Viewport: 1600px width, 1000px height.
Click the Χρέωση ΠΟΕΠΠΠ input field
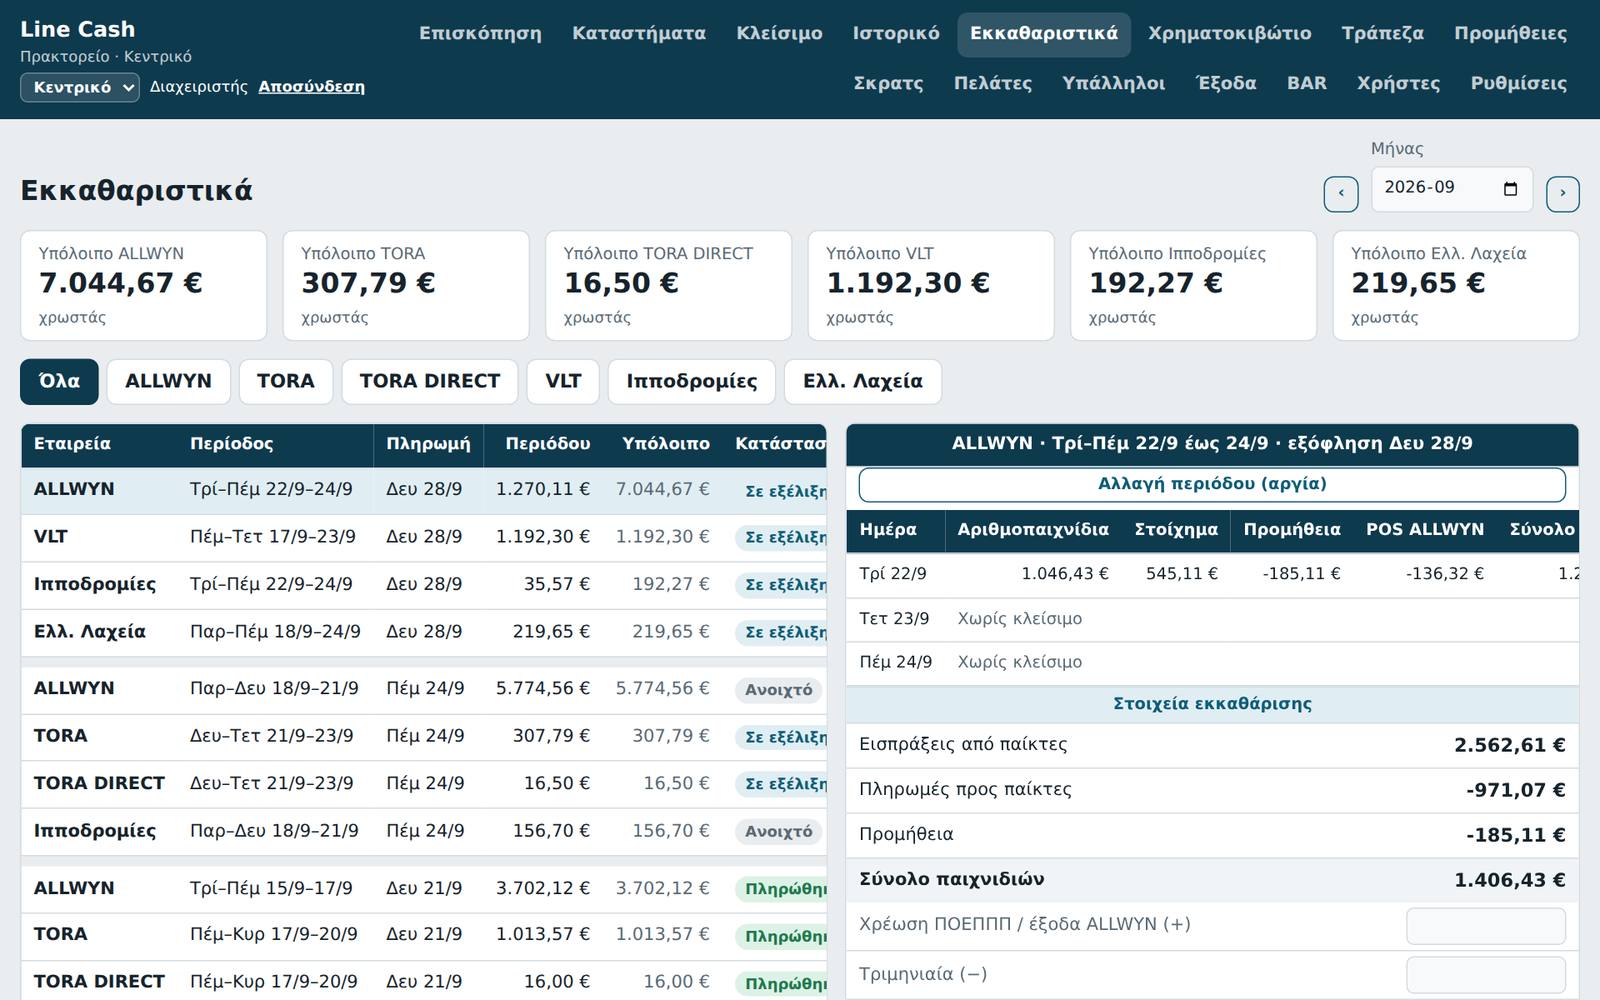[1486, 926]
